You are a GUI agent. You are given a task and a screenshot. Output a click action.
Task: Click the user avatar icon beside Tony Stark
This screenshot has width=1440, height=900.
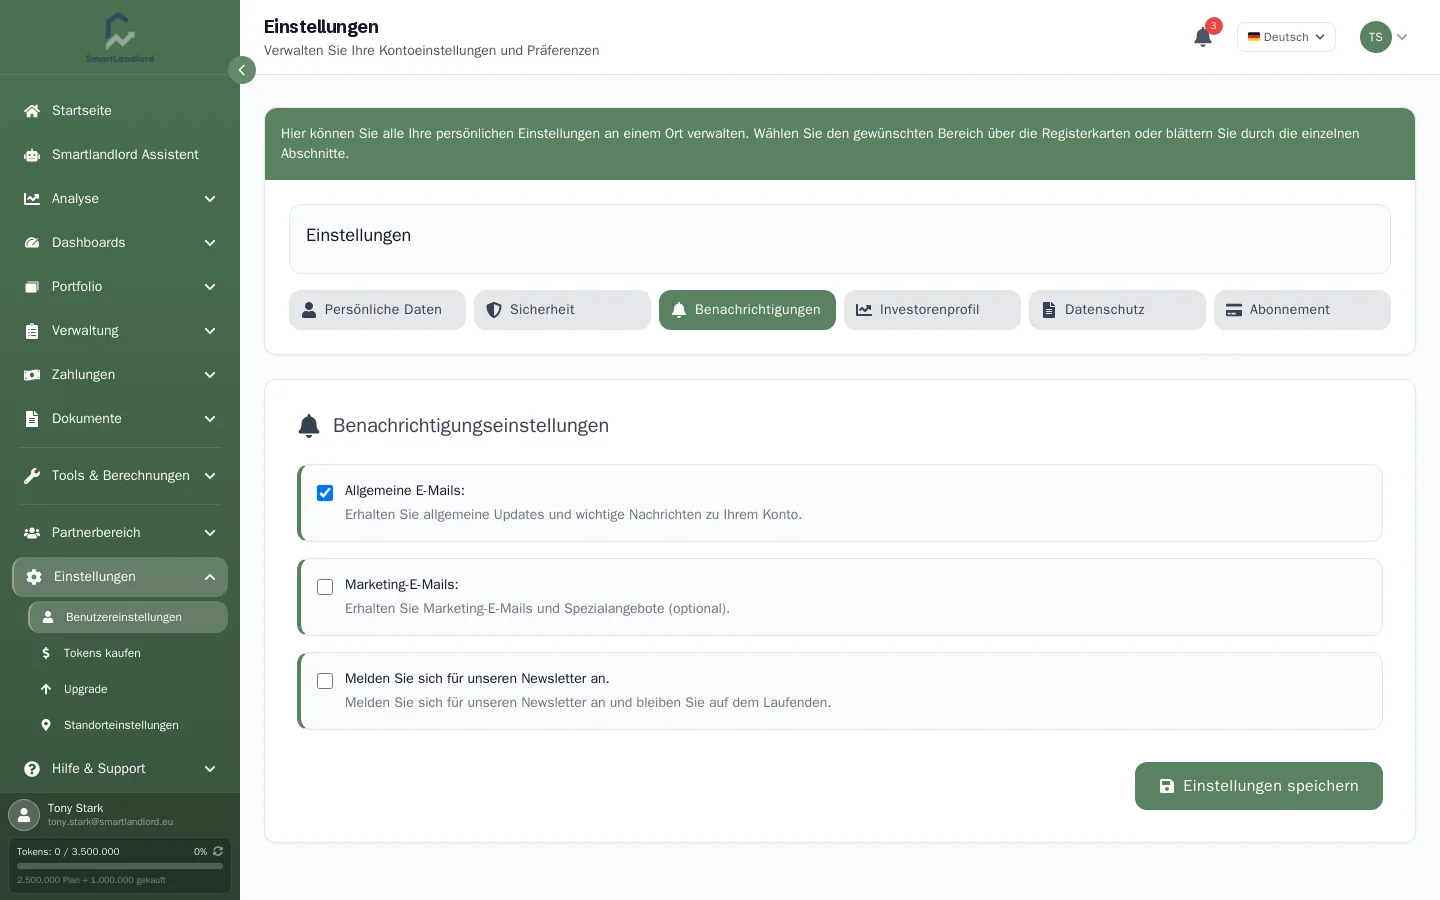point(24,814)
